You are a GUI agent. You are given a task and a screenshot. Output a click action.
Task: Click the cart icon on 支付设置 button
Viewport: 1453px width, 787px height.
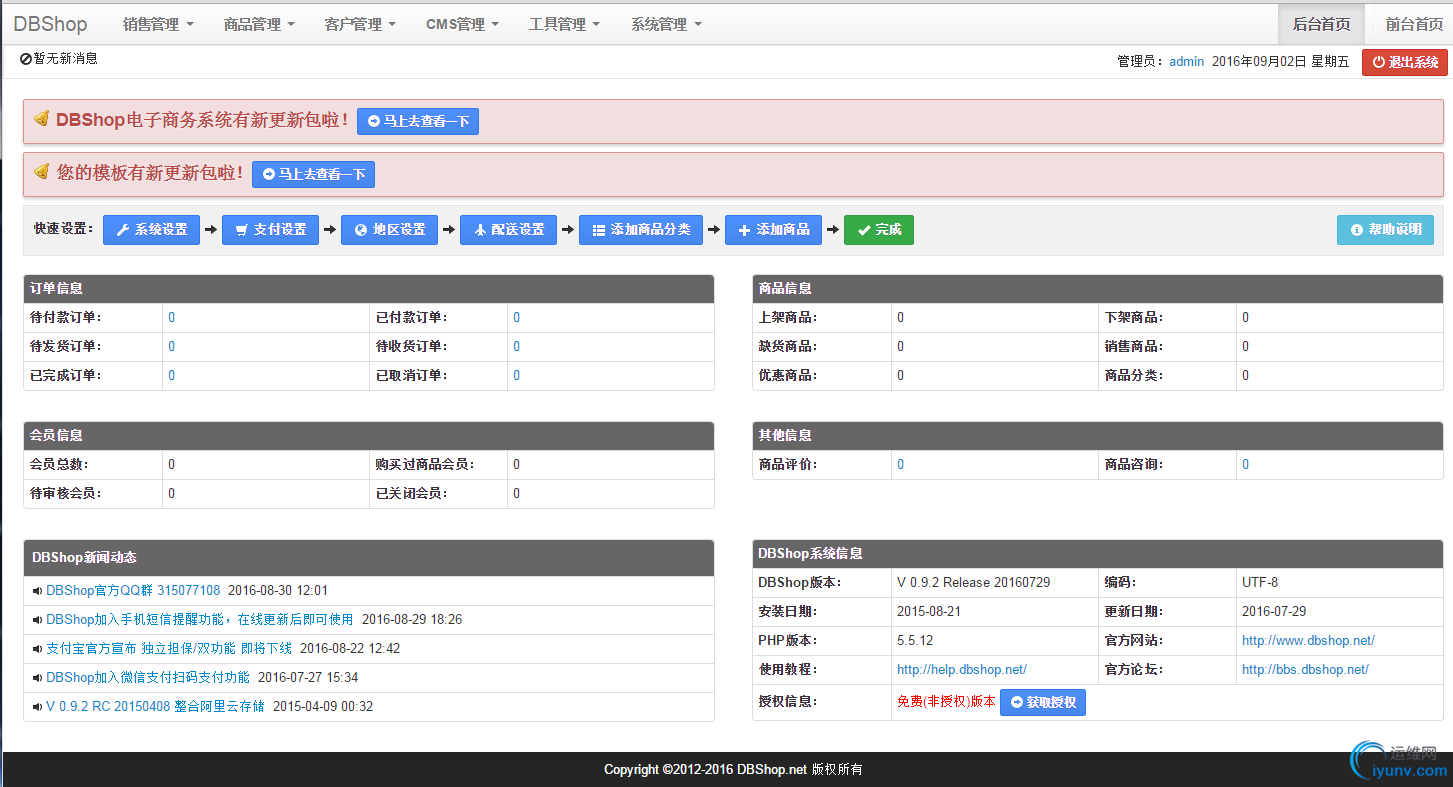pyautogui.click(x=241, y=230)
